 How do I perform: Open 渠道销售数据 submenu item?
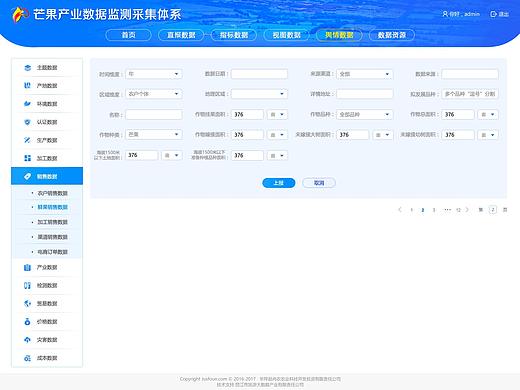(52, 237)
